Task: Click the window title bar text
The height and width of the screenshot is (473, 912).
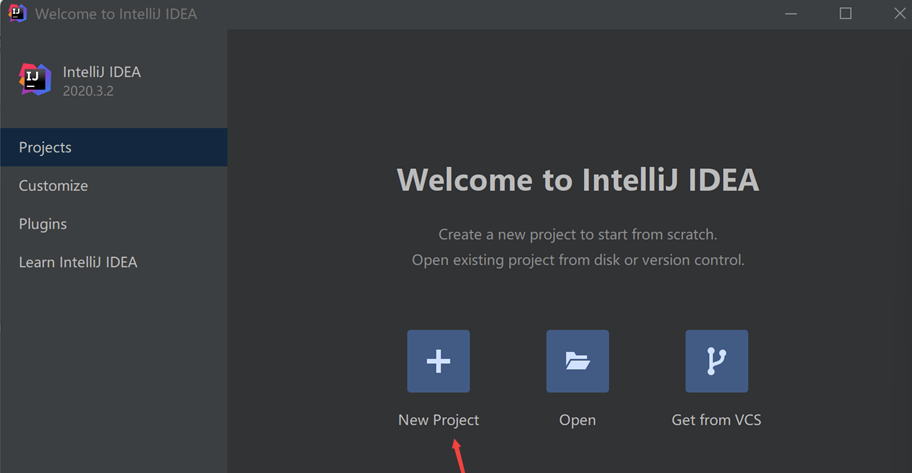Action: [116, 14]
